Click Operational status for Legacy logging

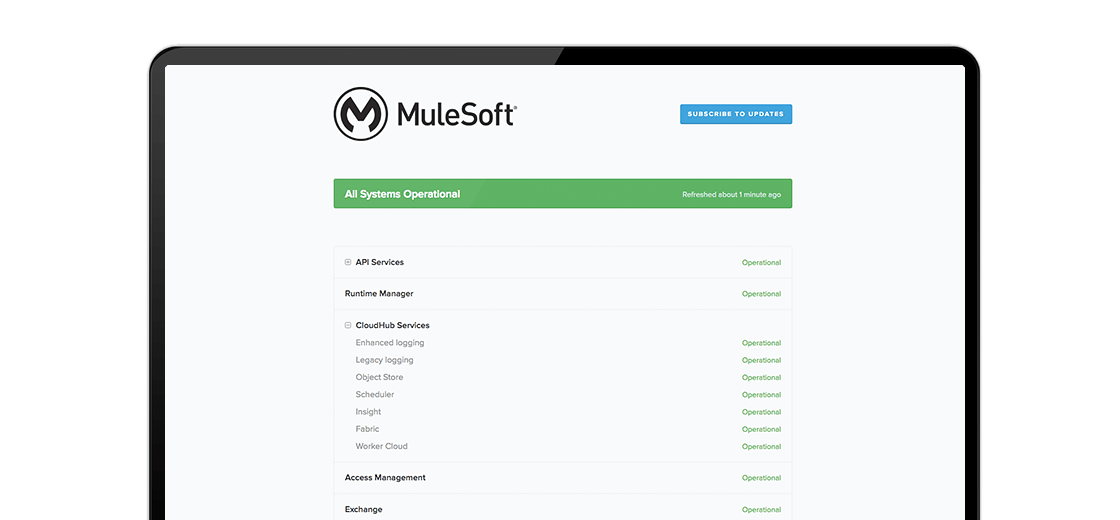(x=761, y=361)
